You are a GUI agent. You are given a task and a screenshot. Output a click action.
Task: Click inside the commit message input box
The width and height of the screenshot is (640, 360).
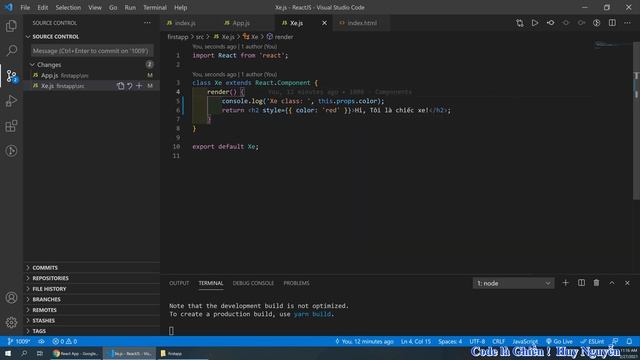(92, 51)
